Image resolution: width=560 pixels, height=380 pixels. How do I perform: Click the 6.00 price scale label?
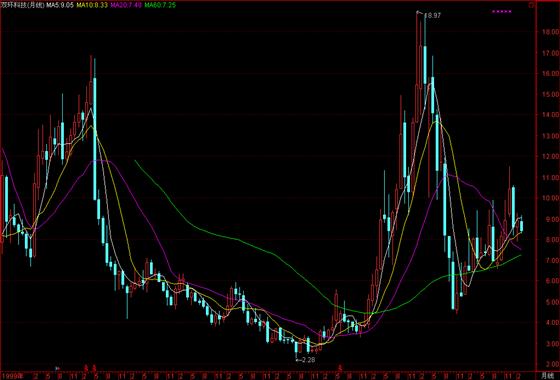pyautogui.click(x=551, y=281)
